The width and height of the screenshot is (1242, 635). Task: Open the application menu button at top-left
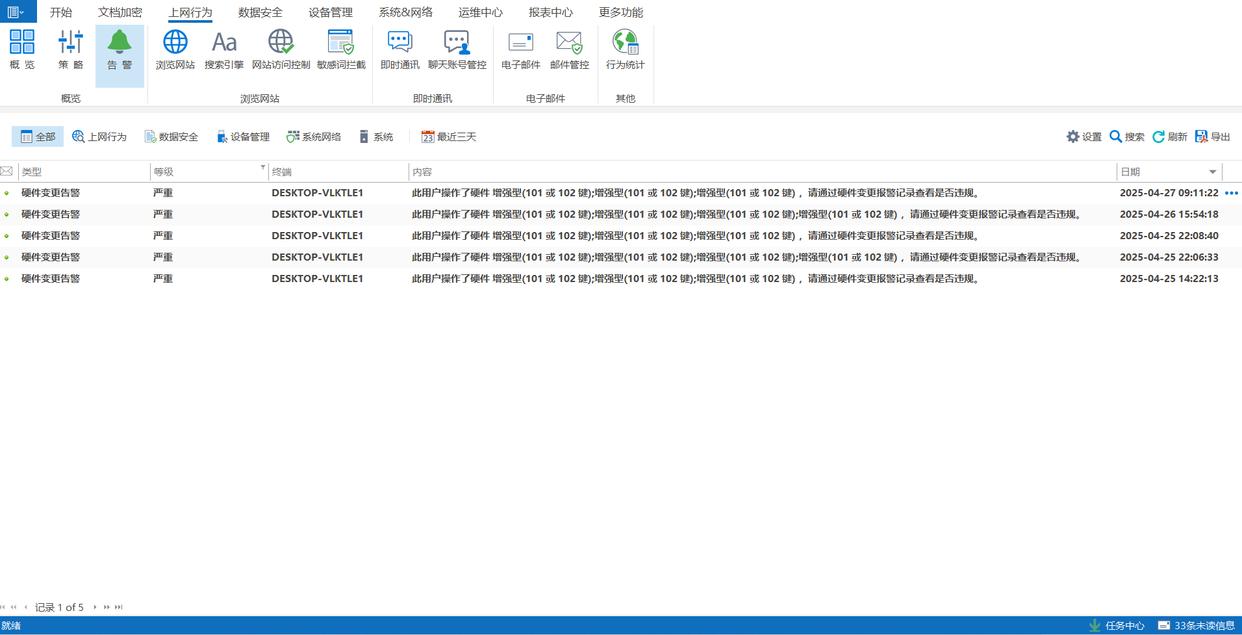[17, 12]
